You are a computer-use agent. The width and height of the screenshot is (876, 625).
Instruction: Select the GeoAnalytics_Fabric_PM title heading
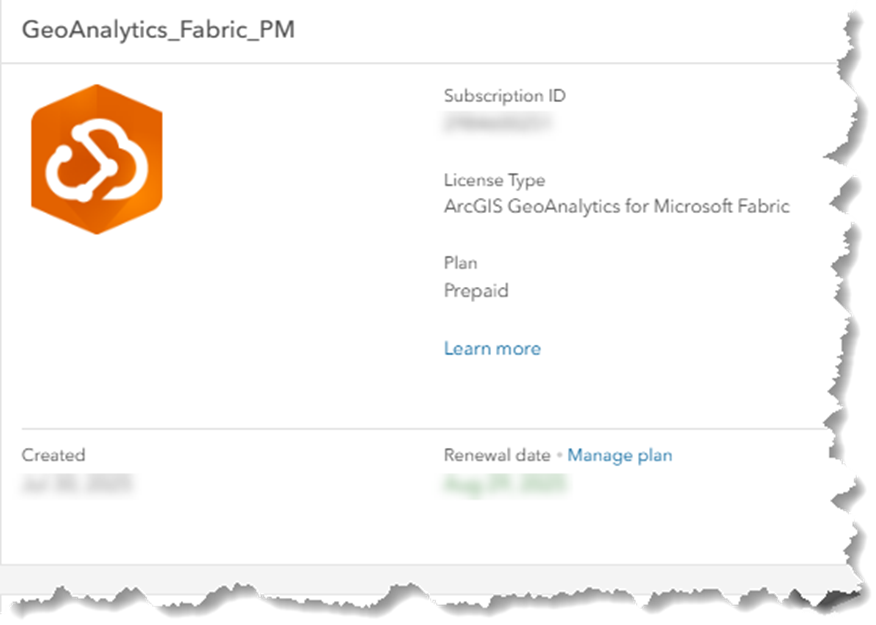coord(158,30)
